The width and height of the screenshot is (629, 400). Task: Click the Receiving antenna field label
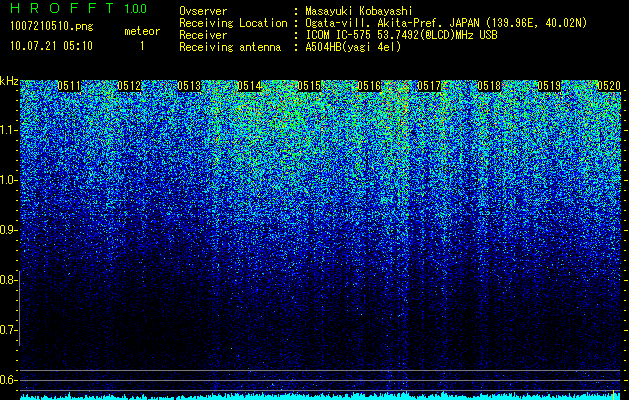pyautogui.click(x=230, y=47)
